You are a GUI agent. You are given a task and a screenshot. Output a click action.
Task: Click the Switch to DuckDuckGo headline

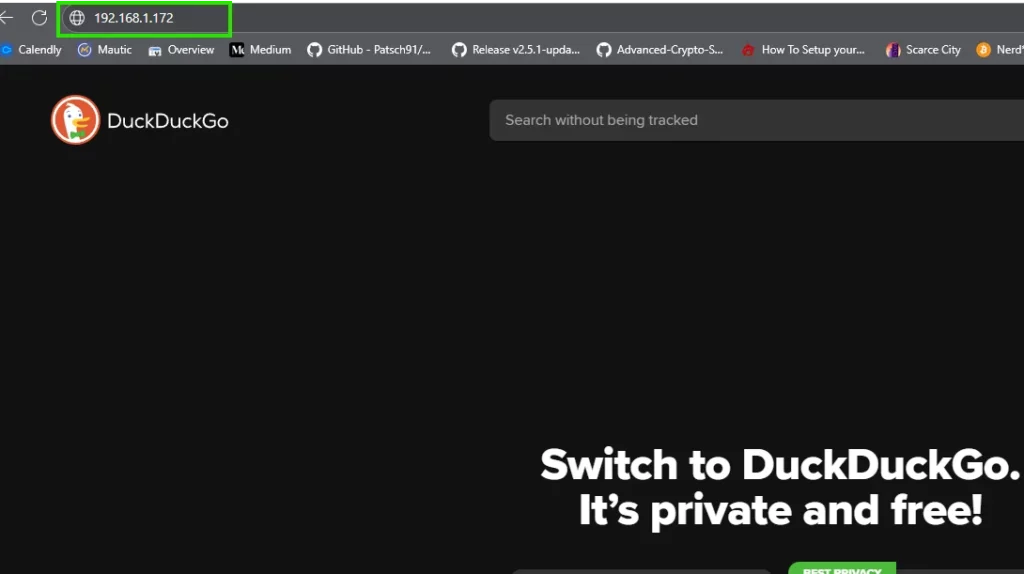[780, 465]
